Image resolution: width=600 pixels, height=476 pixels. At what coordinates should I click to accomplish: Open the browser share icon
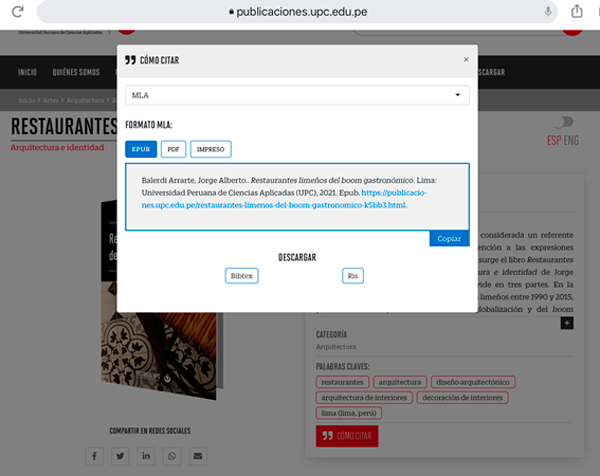[x=577, y=11]
